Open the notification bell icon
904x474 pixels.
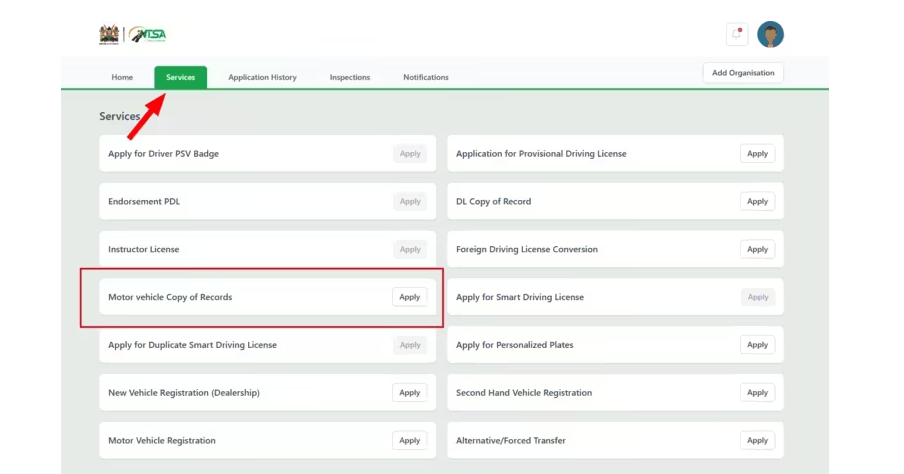tap(737, 35)
